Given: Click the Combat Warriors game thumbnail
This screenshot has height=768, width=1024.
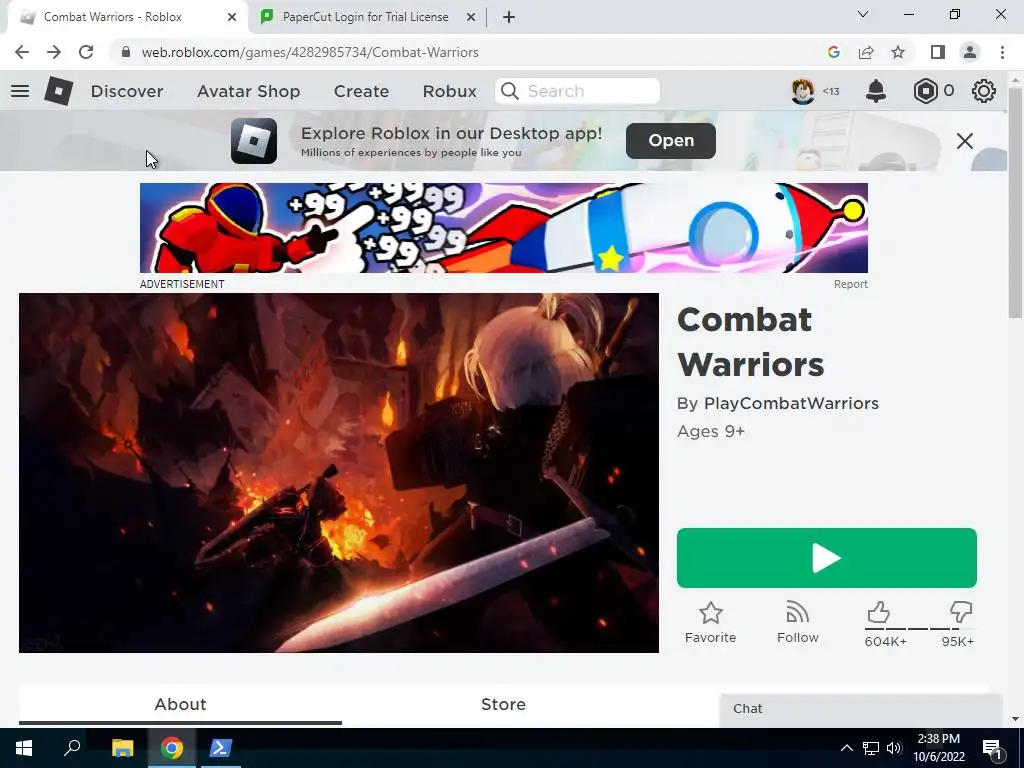Looking at the screenshot, I should click(339, 473).
